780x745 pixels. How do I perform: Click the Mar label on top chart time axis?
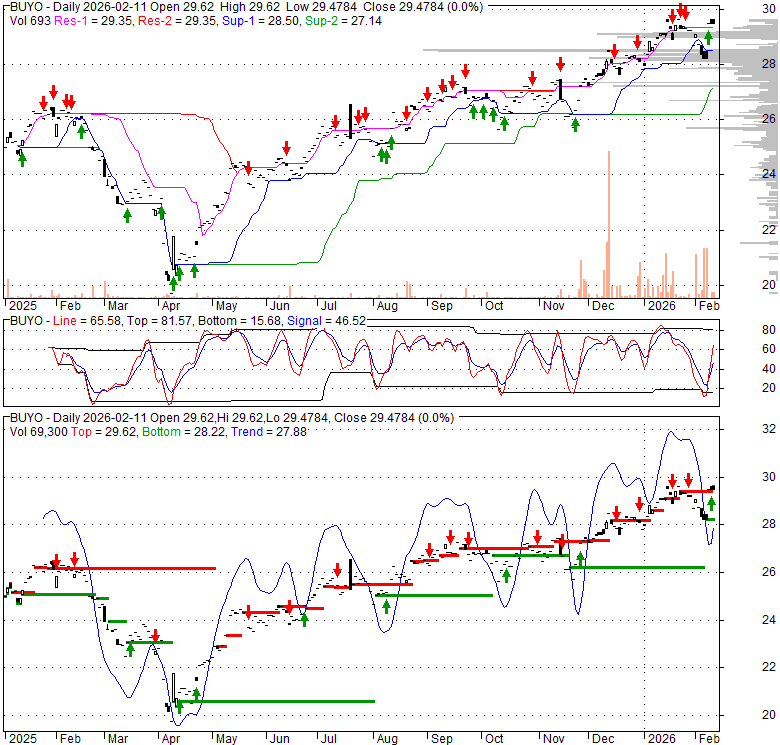tap(118, 306)
